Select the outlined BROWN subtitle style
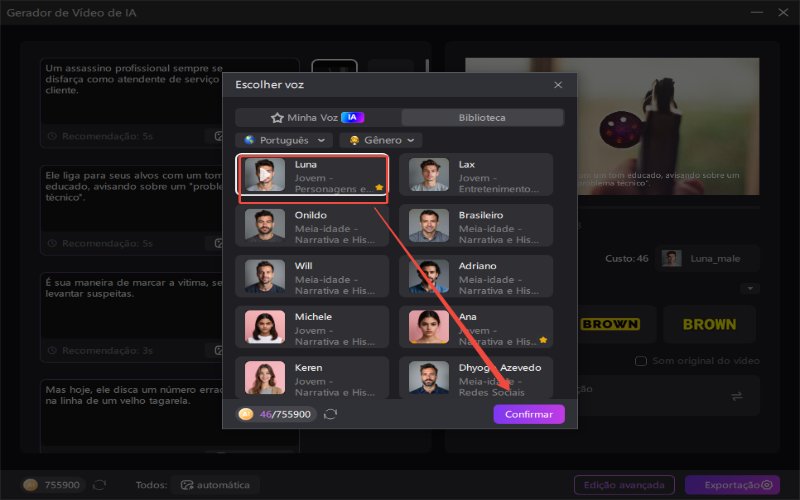Image resolution: width=800 pixels, height=500 pixels. coord(610,324)
